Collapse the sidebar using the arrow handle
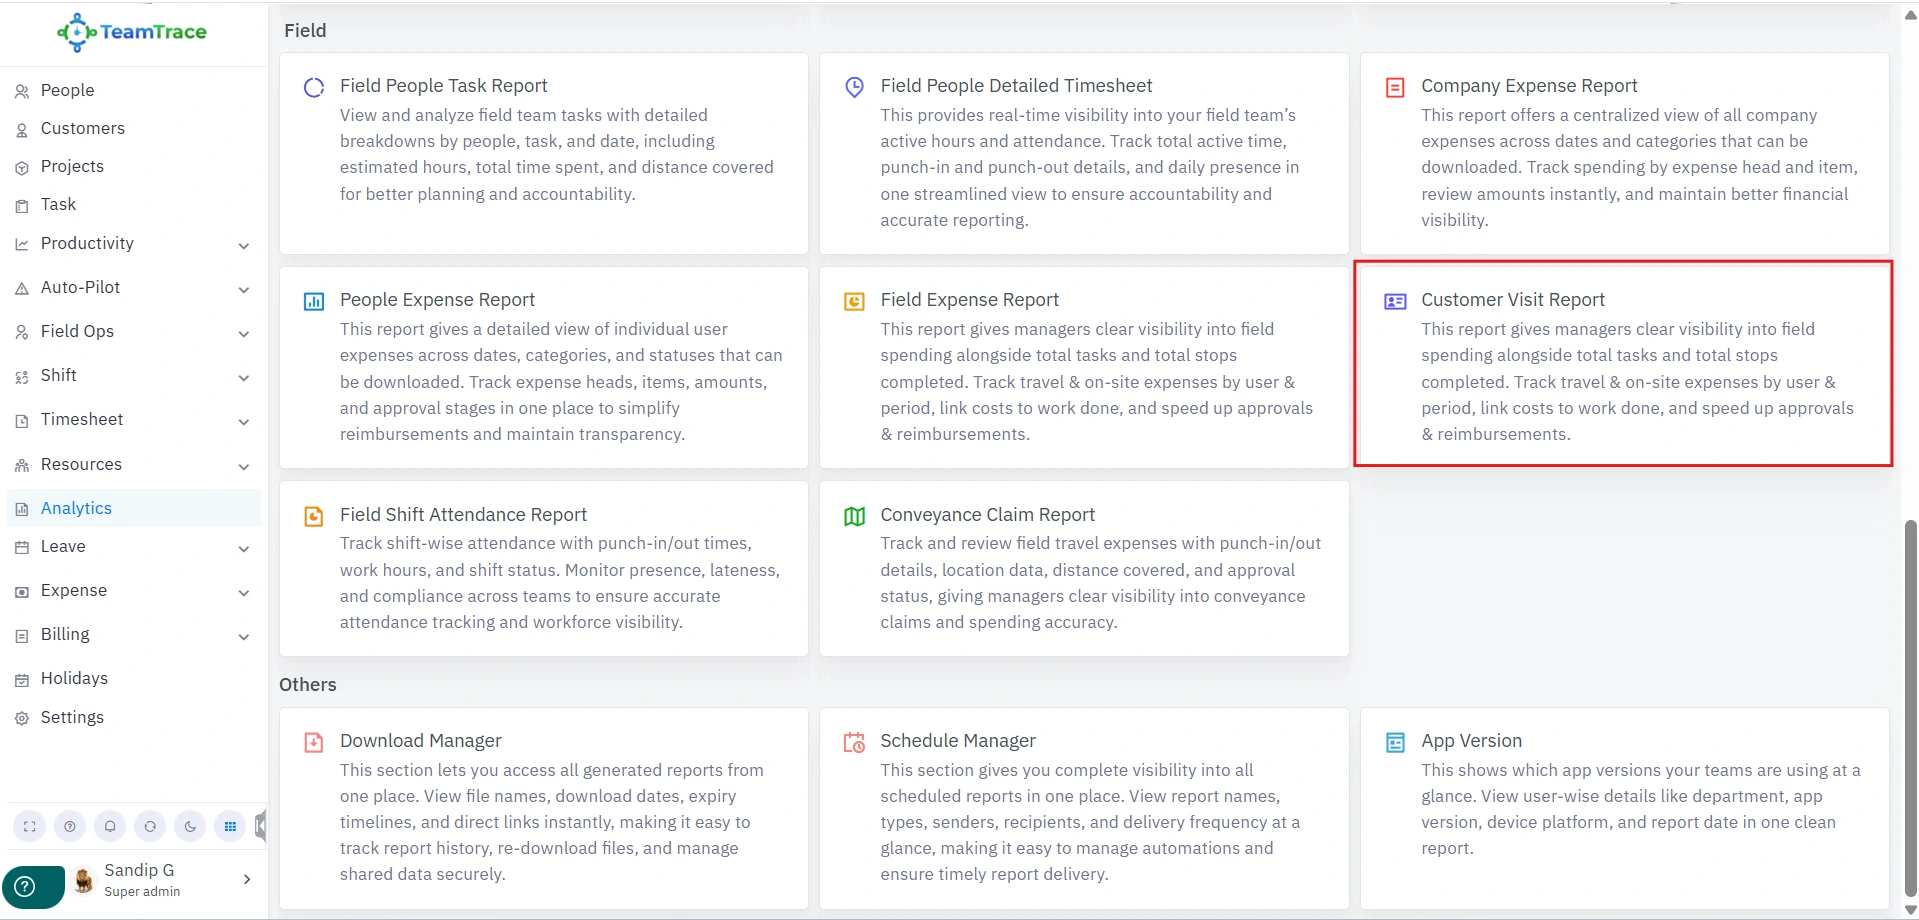The image size is (1919, 920). 260,826
